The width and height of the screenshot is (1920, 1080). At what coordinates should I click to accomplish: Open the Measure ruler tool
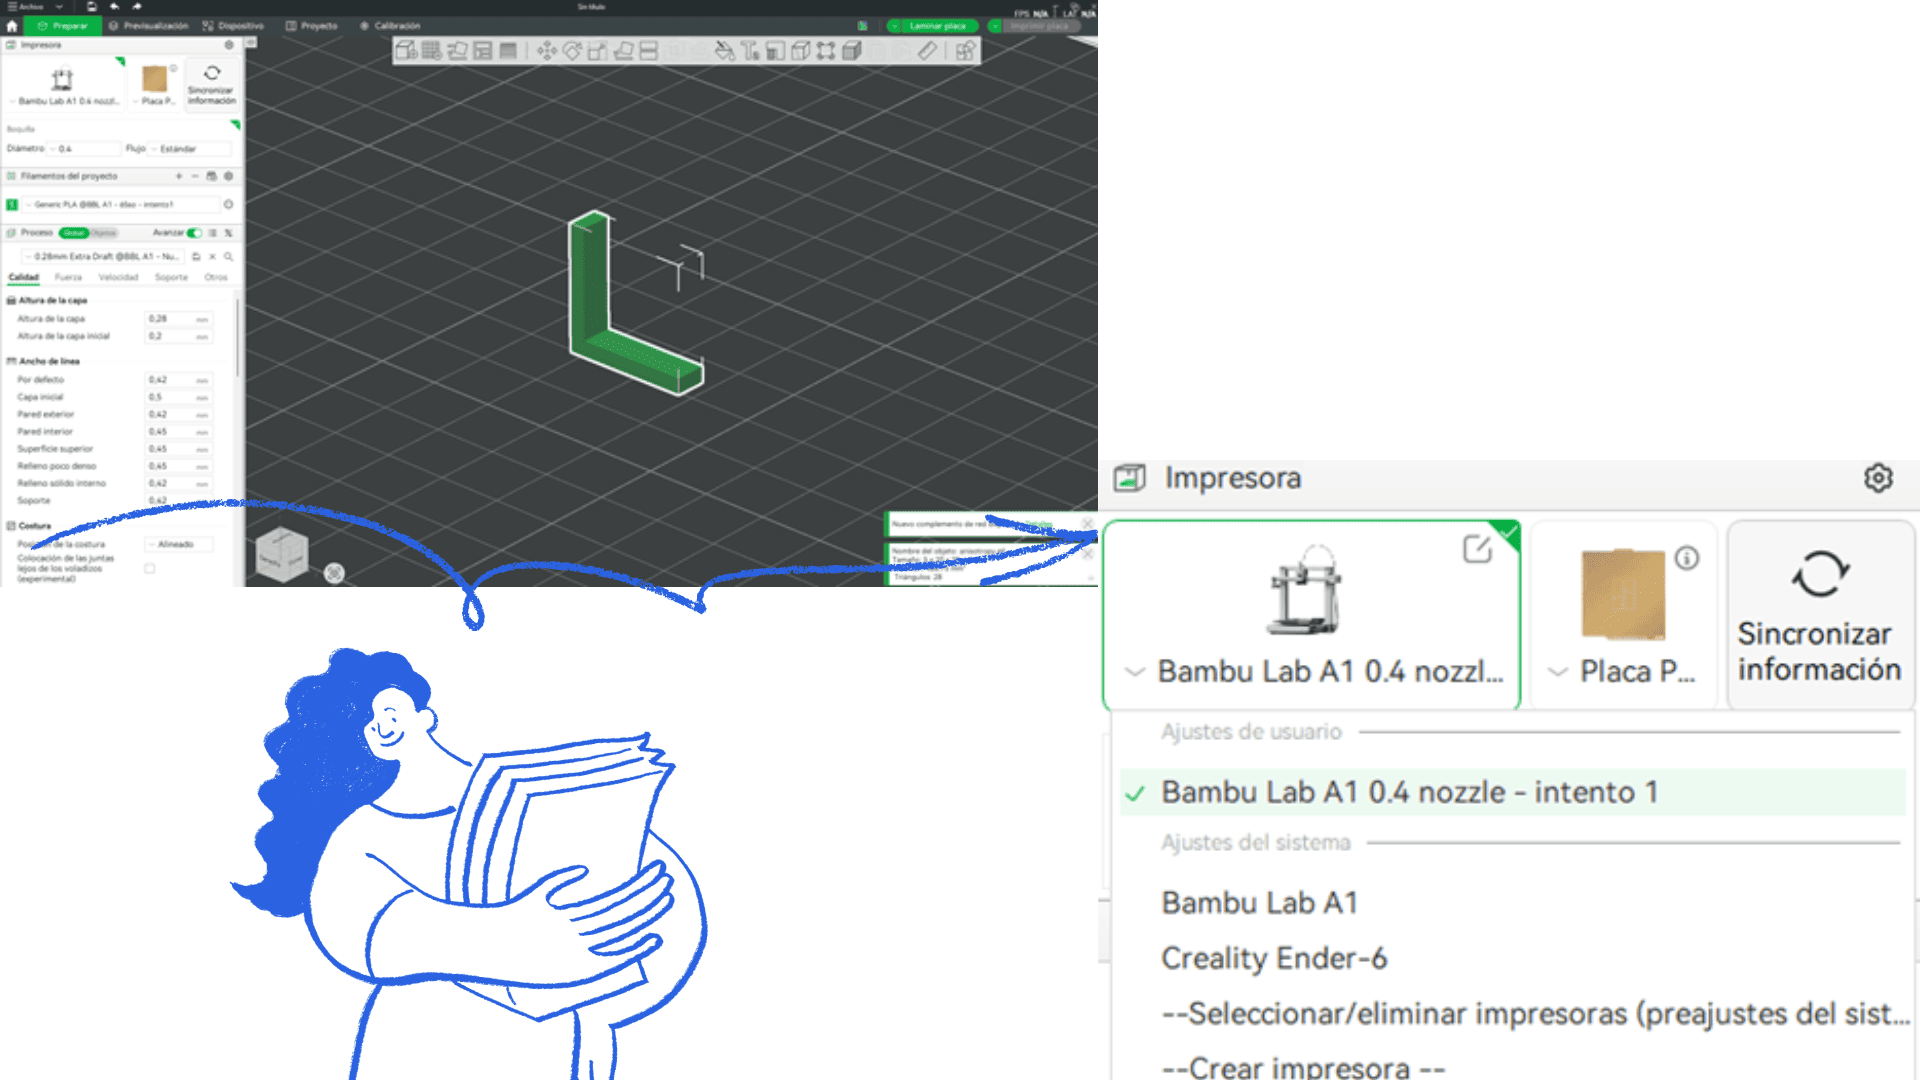927,51
